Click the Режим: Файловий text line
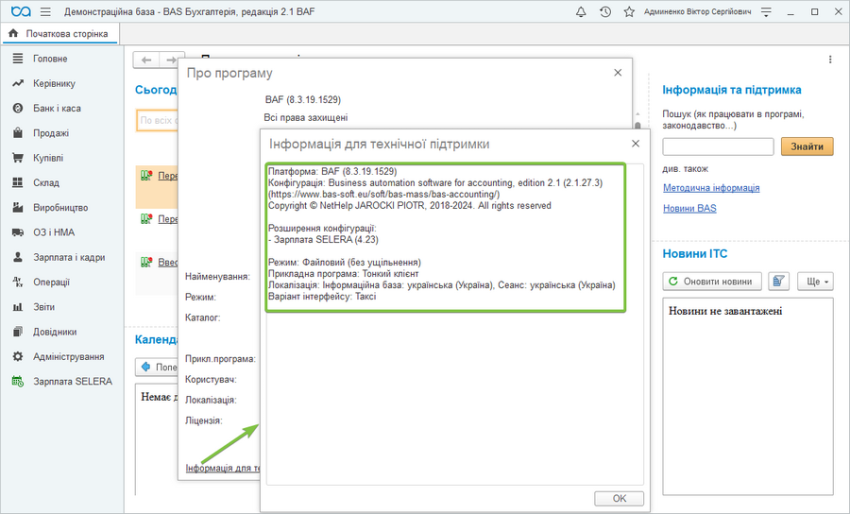Viewport: 850px width, 514px height. pos(344,262)
